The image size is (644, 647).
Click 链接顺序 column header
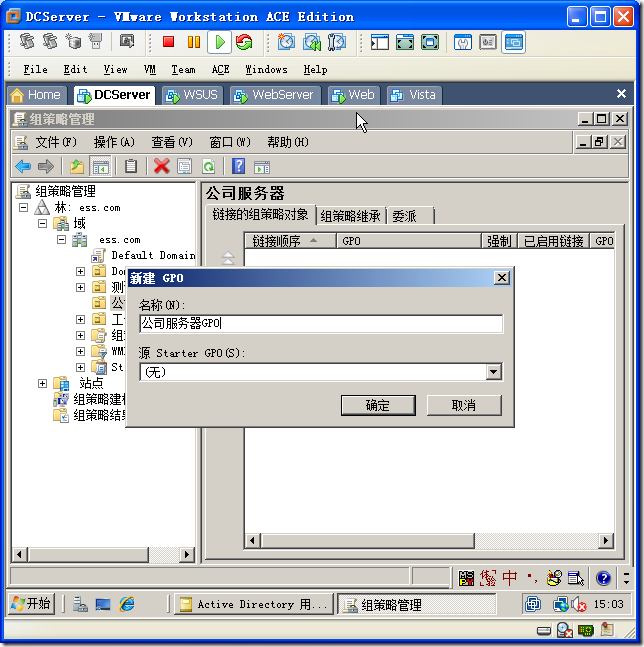[290, 241]
